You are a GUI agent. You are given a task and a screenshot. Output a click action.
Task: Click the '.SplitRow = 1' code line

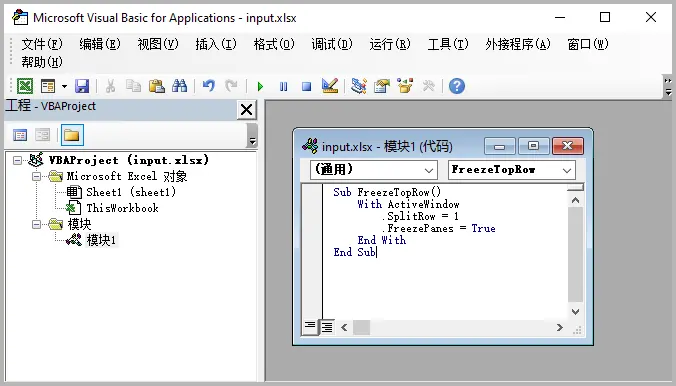(420, 216)
